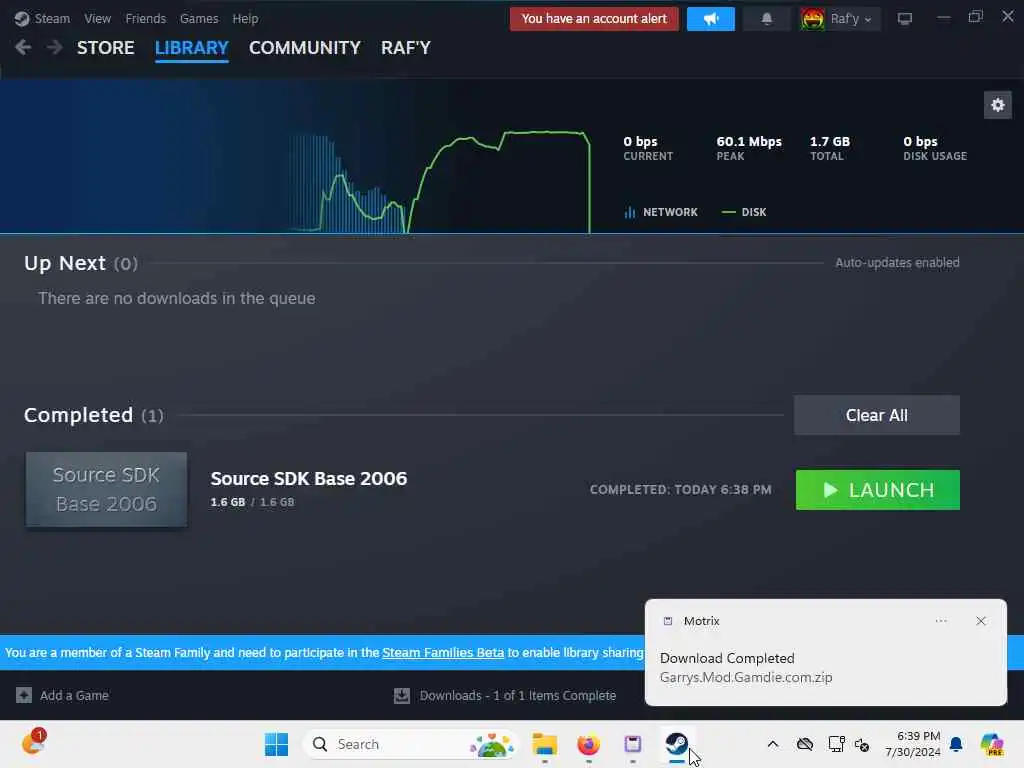Image resolution: width=1024 pixels, height=768 pixels.
Task: Click the muted volume tray icon
Action: click(862, 745)
